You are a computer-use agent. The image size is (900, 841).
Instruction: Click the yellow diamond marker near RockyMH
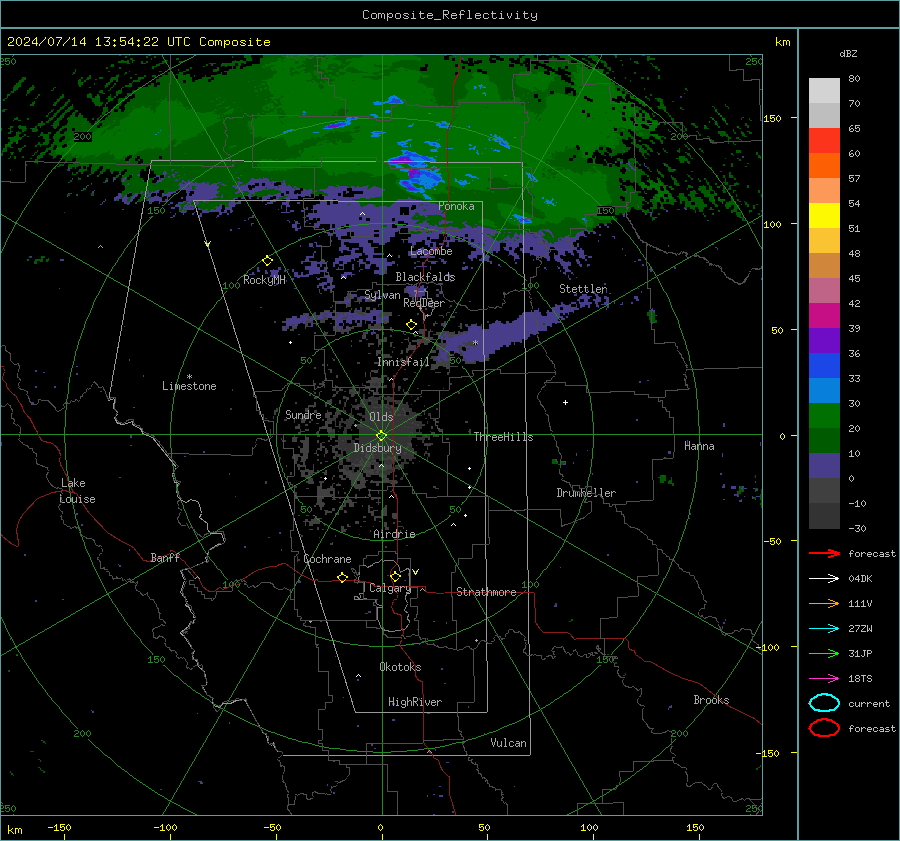click(x=267, y=261)
